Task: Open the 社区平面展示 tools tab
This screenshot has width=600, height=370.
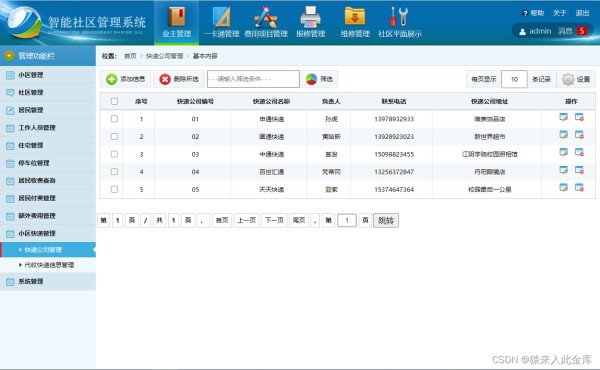Action: point(400,23)
